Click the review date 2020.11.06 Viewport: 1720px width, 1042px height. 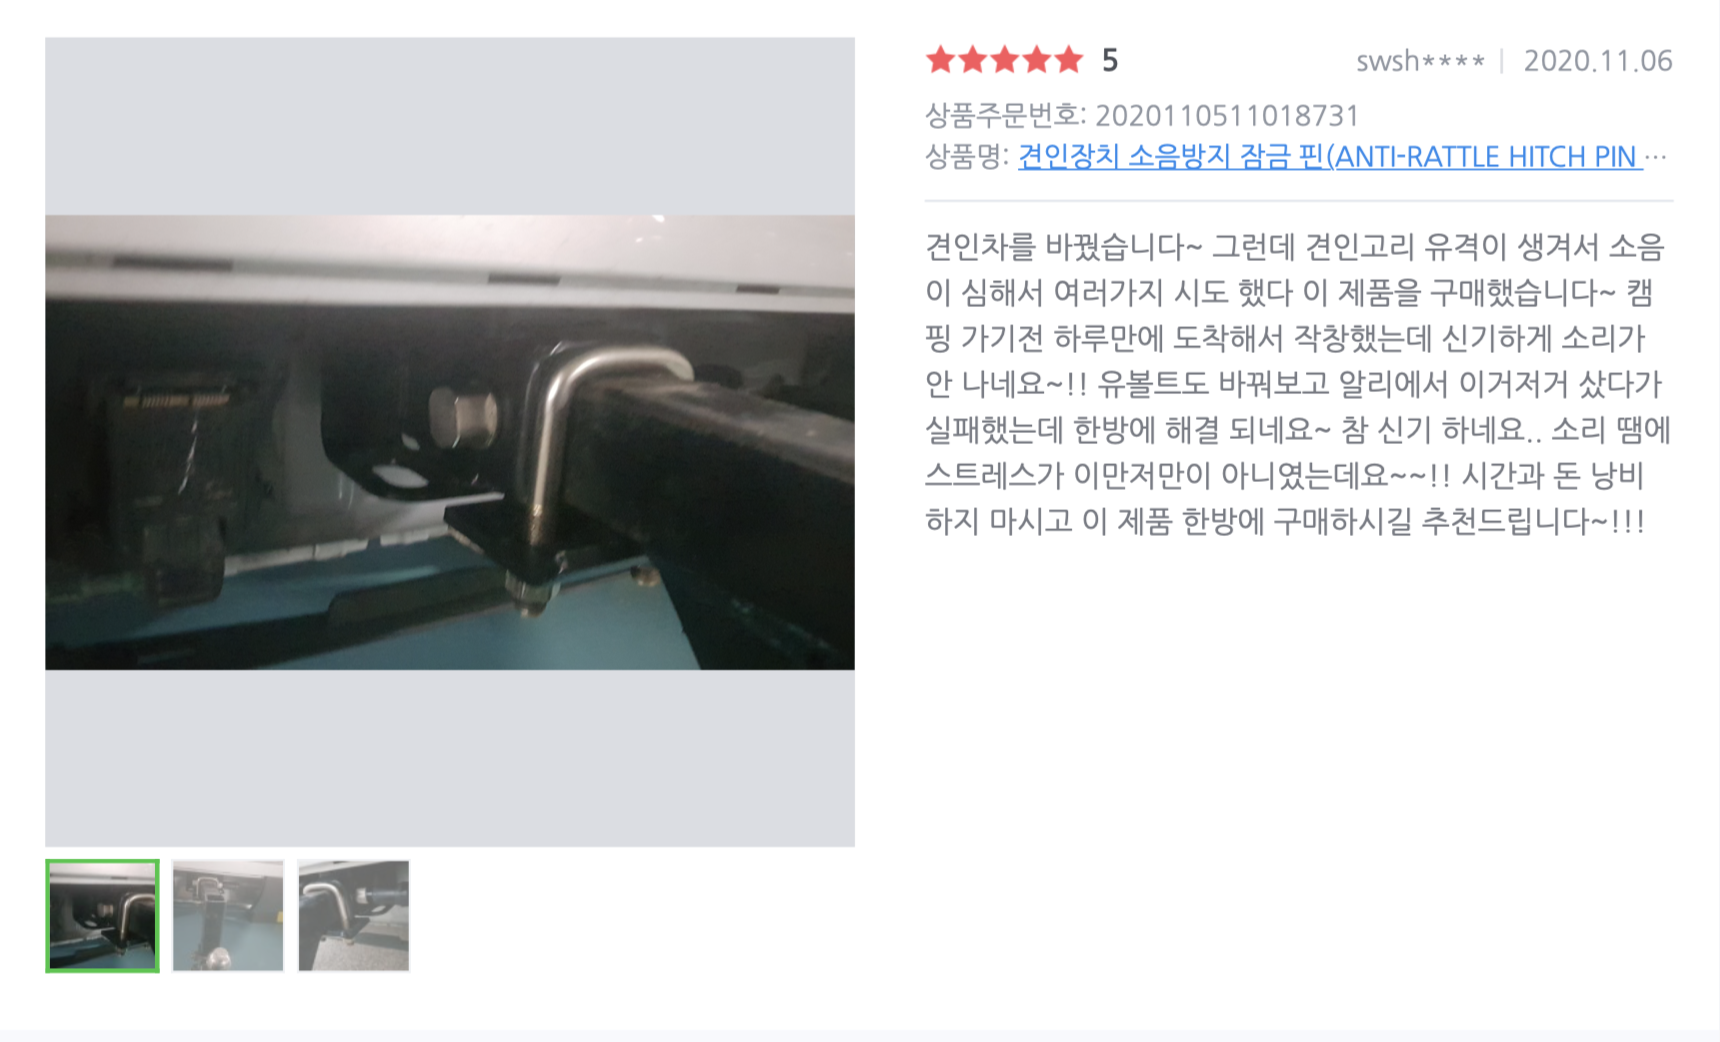(1598, 61)
